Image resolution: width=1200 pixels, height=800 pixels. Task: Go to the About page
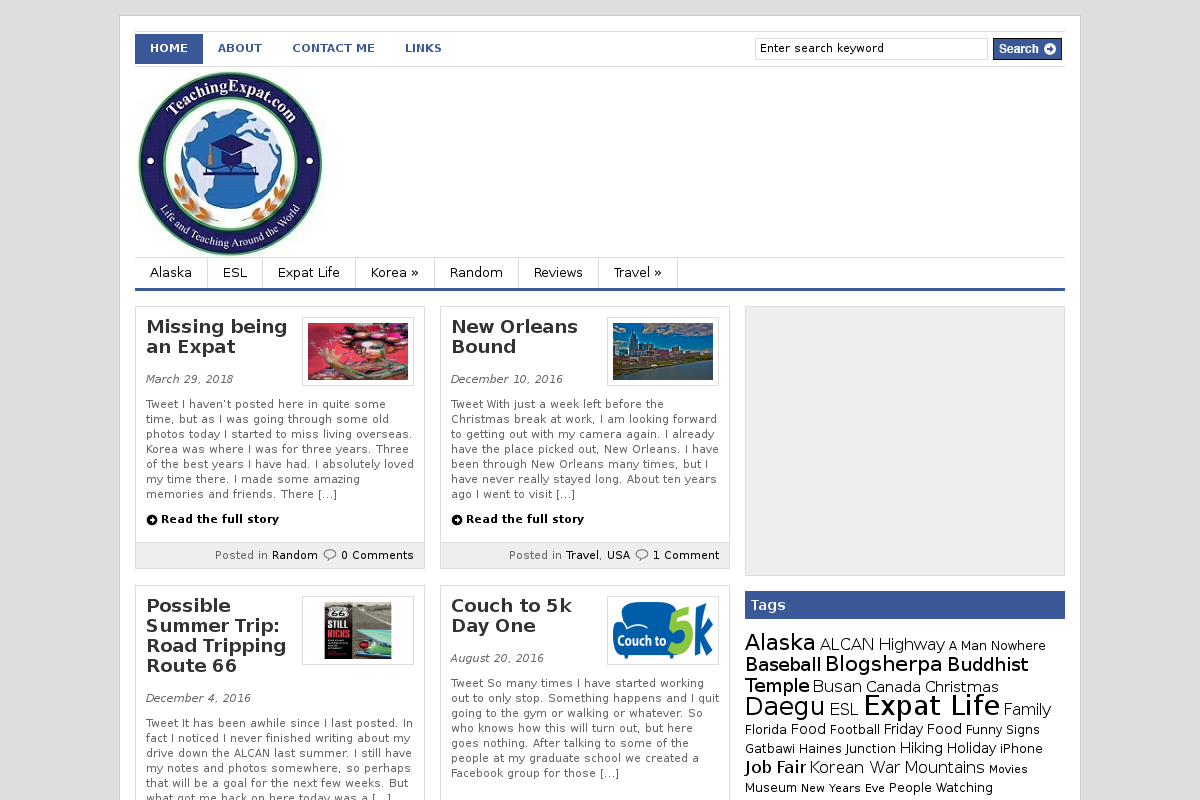(x=240, y=49)
